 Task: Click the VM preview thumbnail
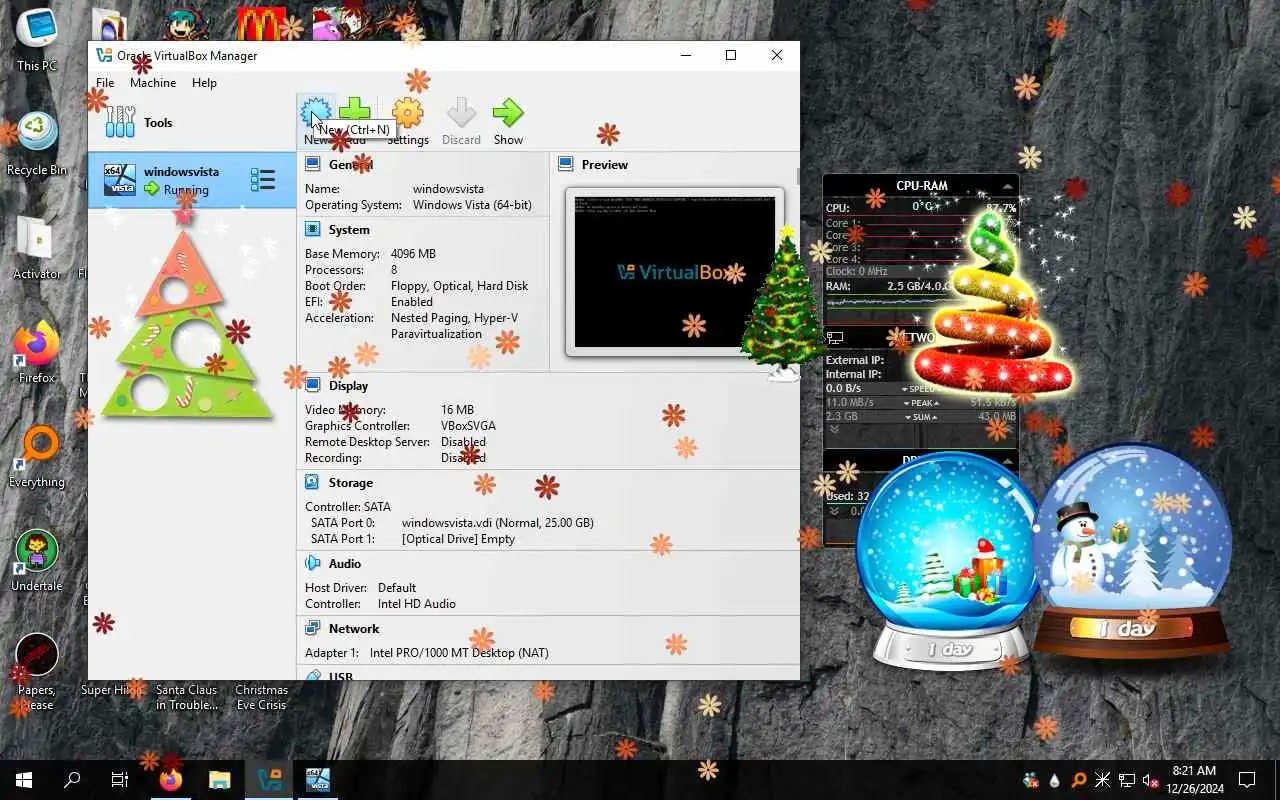(x=675, y=272)
